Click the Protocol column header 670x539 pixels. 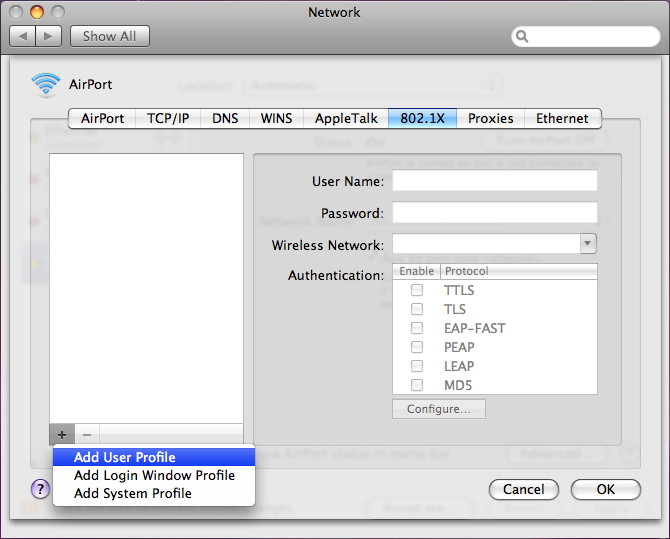519,271
